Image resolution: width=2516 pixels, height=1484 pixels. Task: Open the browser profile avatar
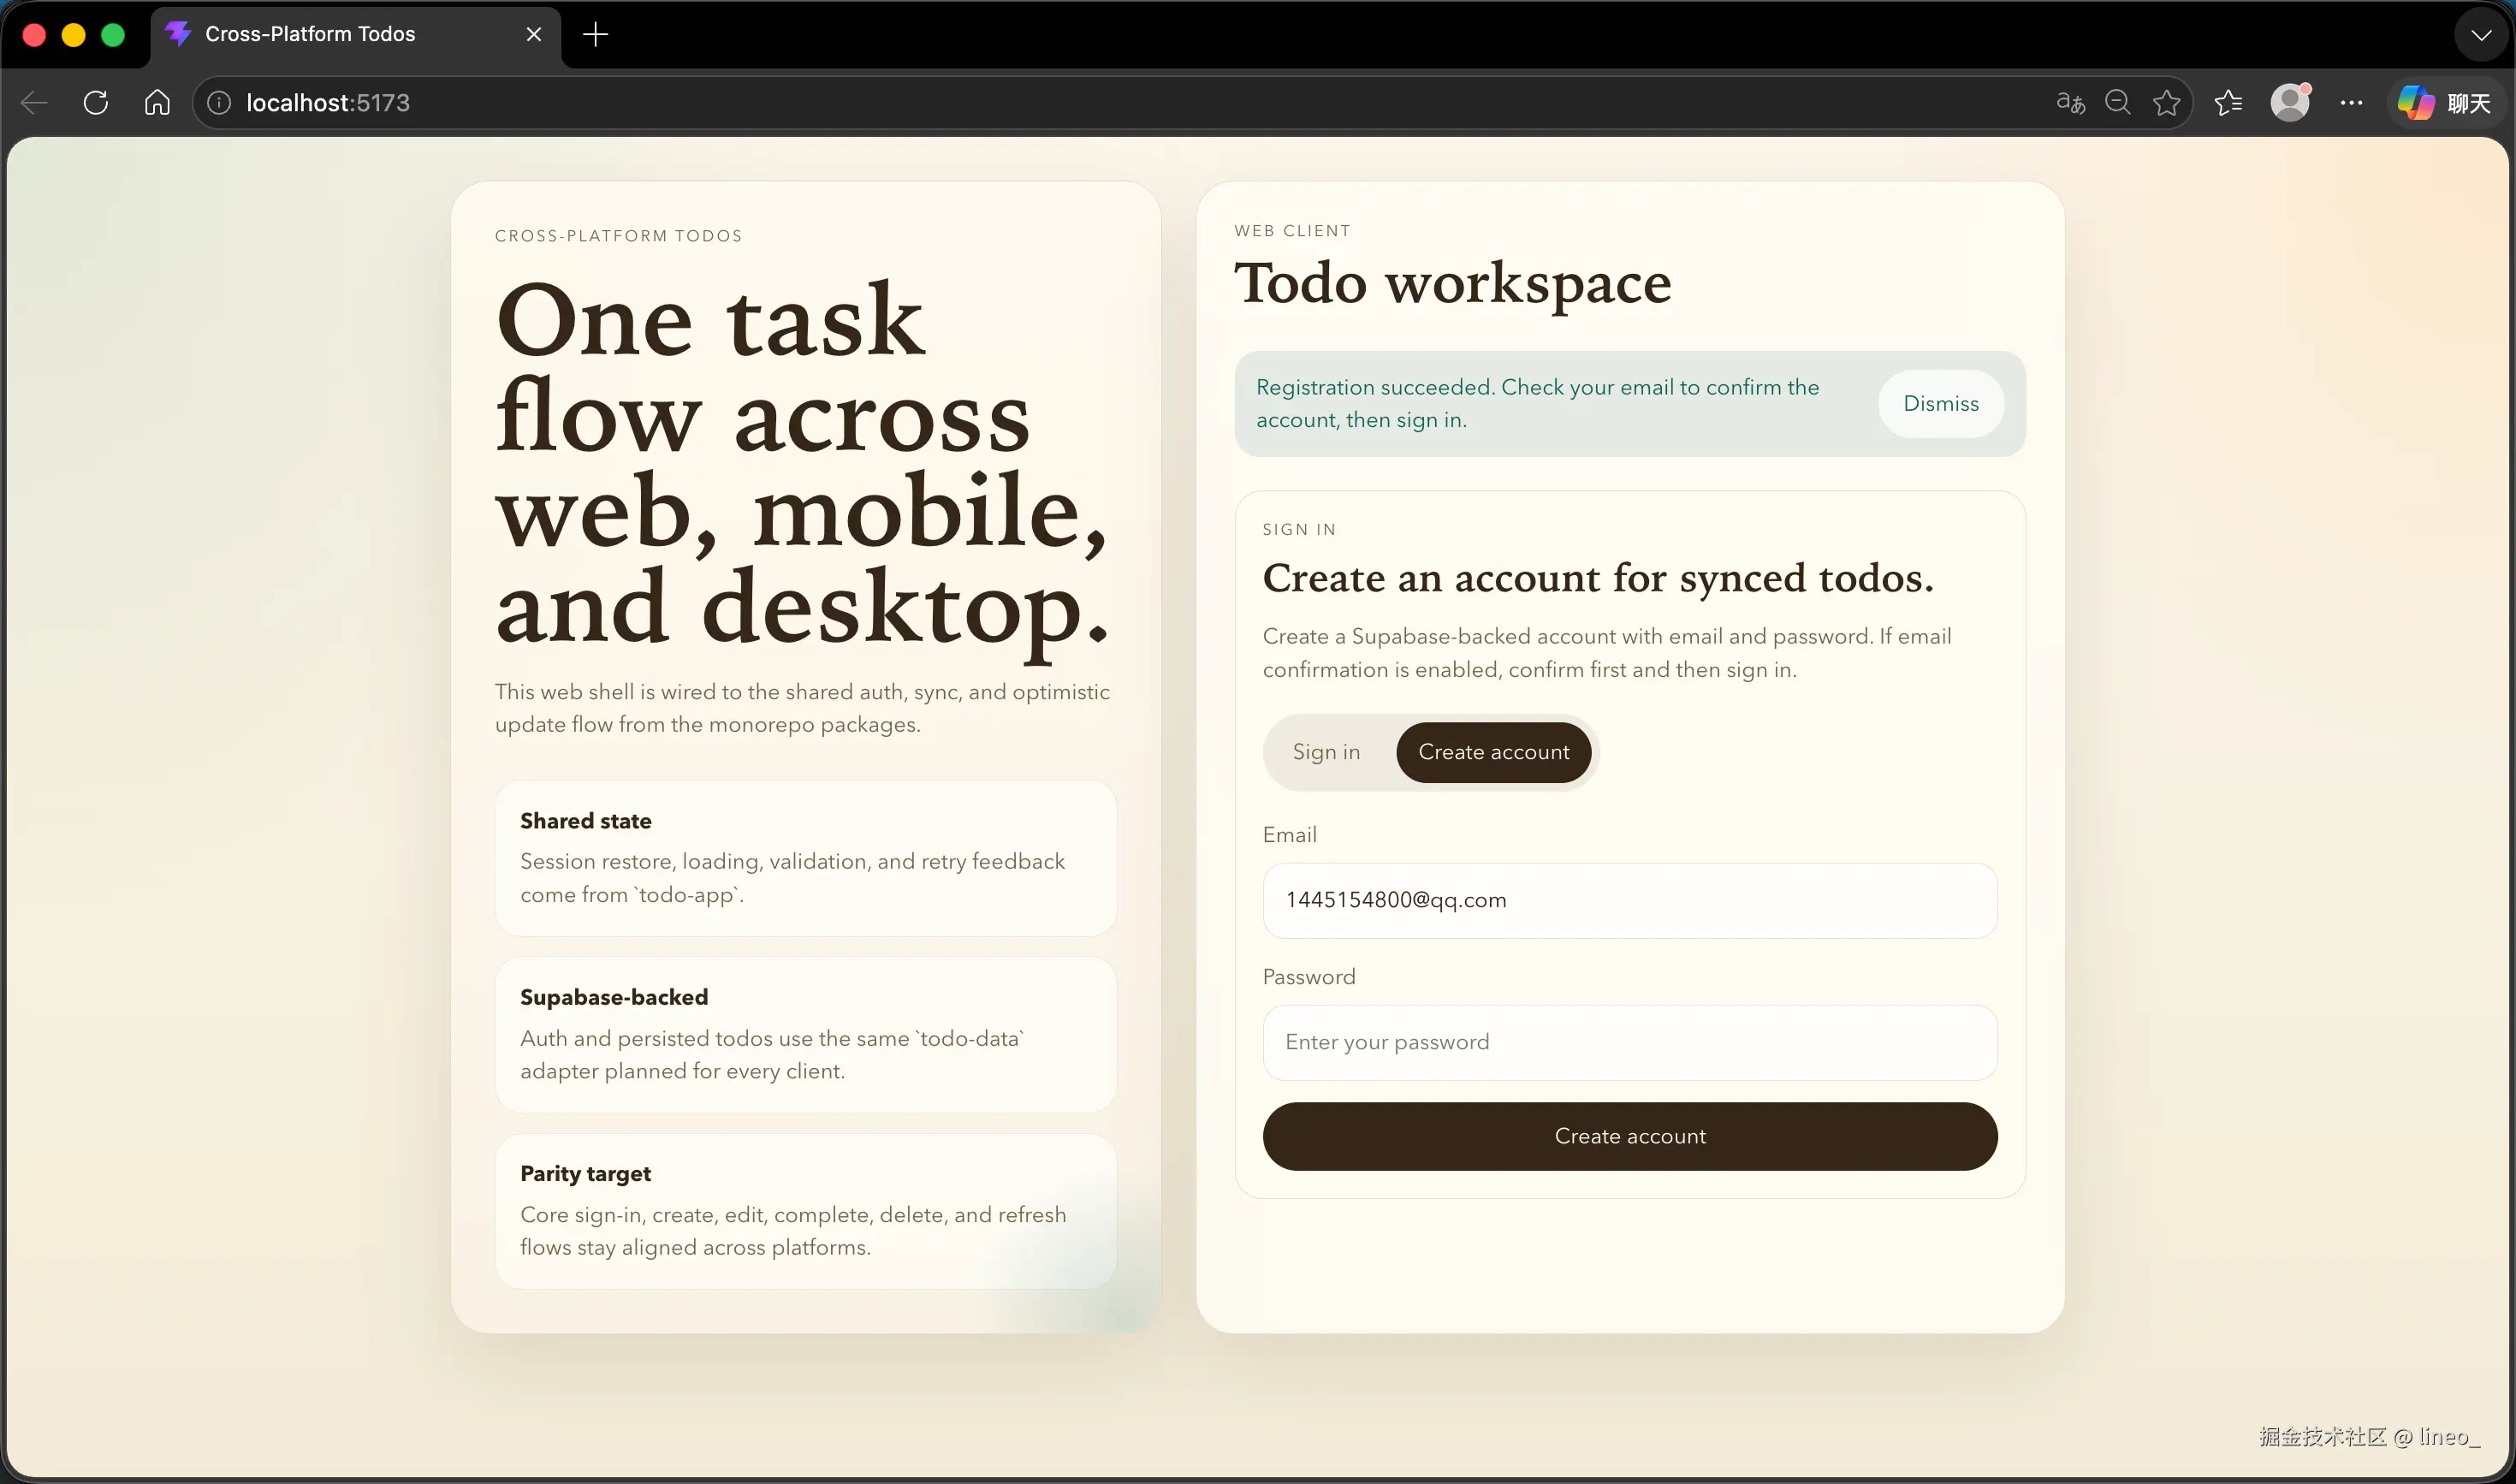(2290, 103)
